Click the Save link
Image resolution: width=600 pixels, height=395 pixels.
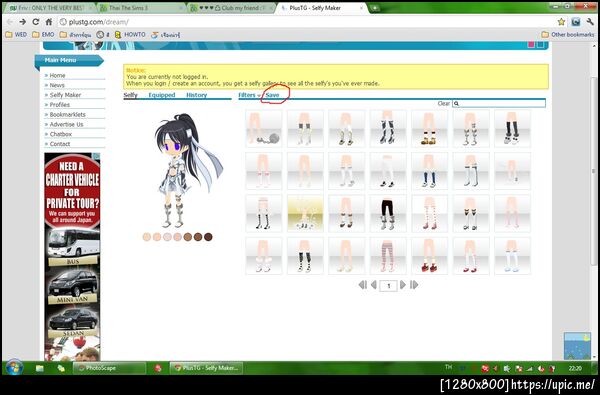[272, 95]
